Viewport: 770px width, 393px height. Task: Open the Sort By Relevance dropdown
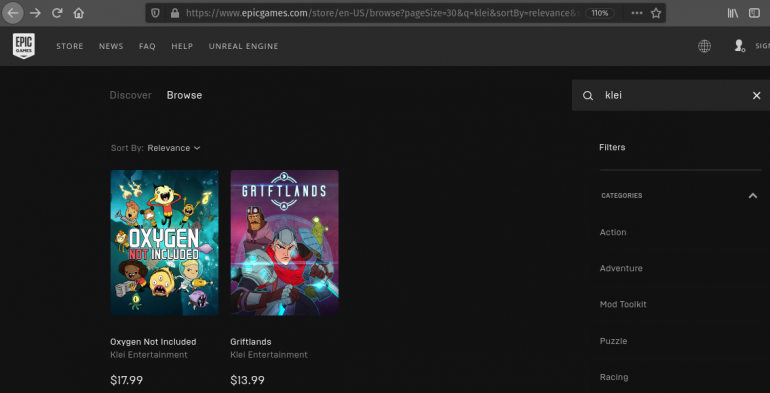click(156, 148)
